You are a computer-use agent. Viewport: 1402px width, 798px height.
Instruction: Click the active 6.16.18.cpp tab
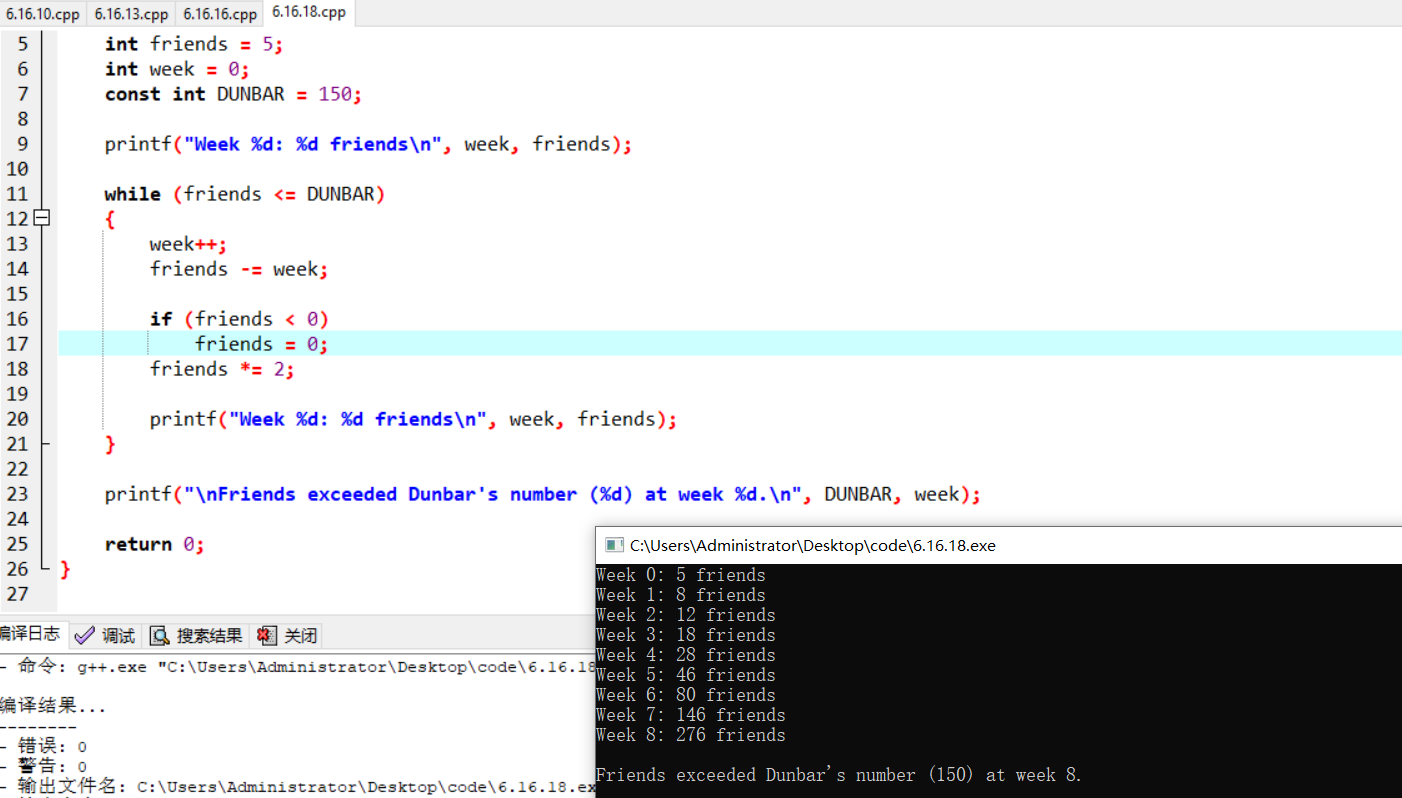309,13
